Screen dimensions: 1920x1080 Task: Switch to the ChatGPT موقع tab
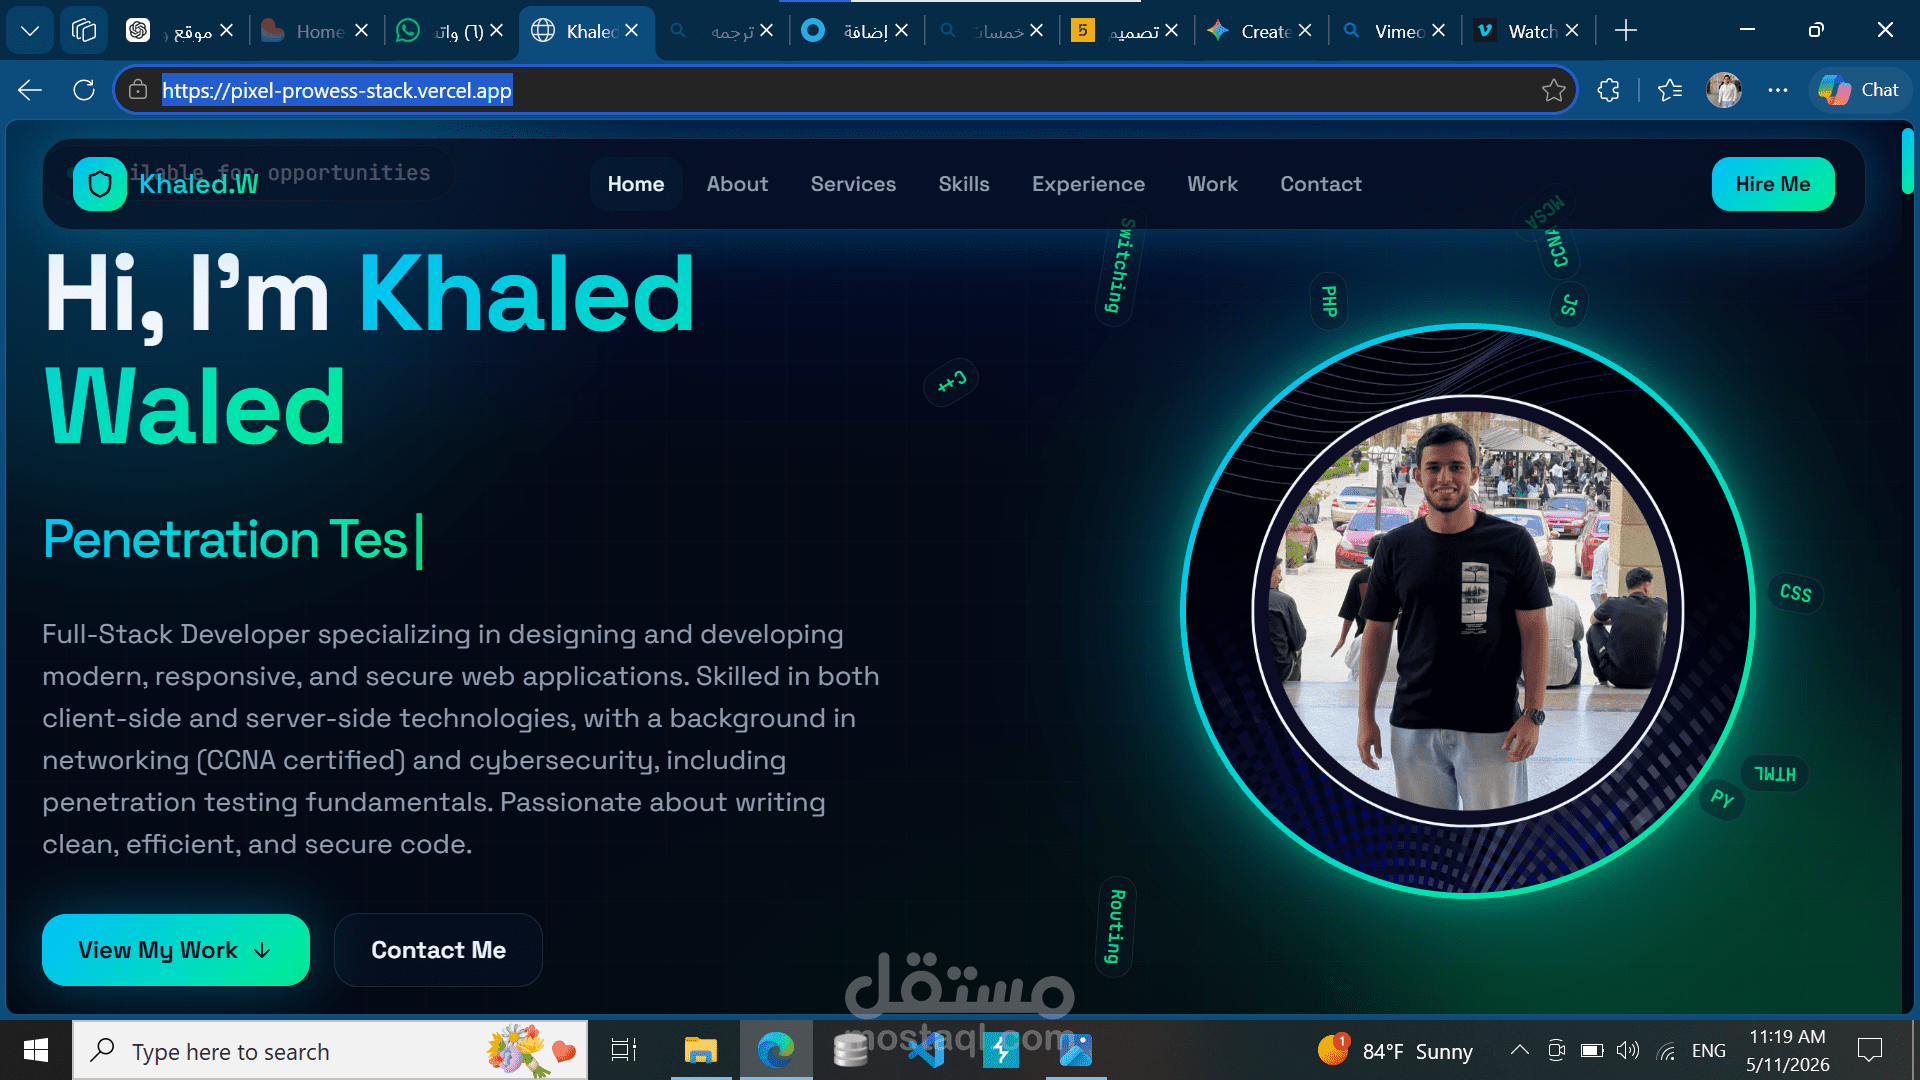pos(180,31)
